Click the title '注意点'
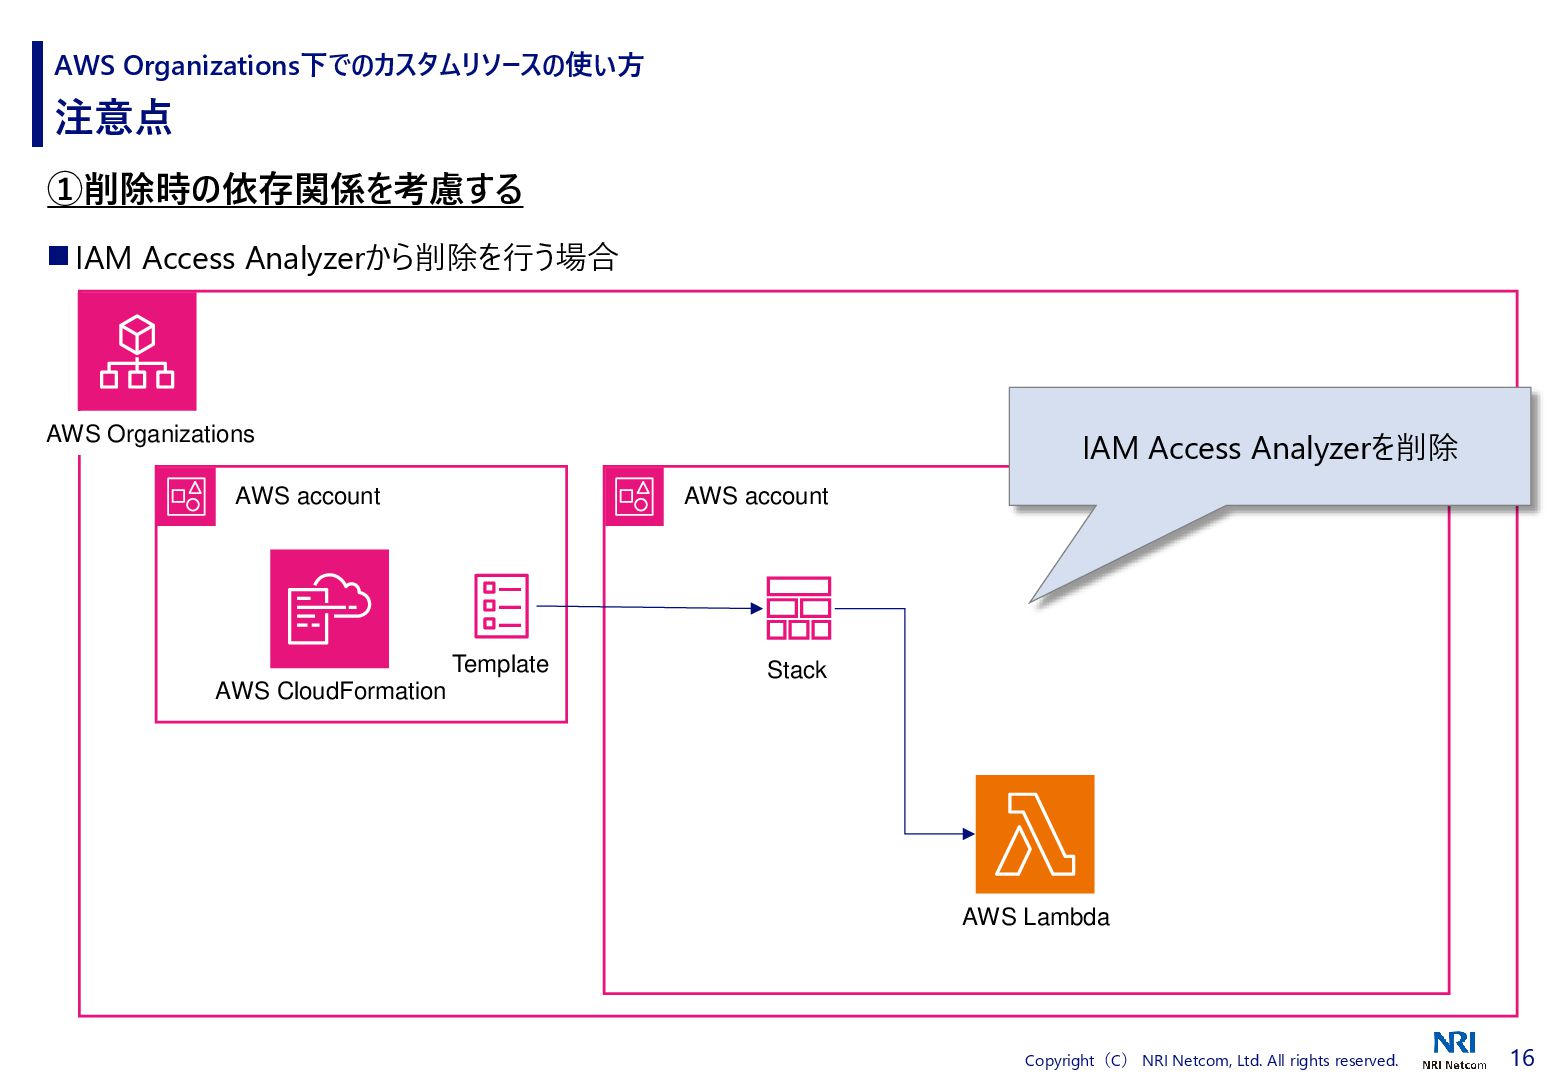The width and height of the screenshot is (1560, 1080). pyautogui.click(x=113, y=118)
